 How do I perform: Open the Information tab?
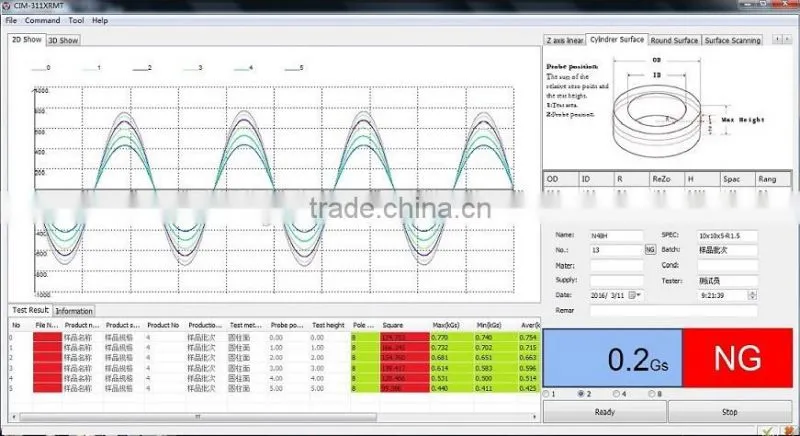[x=74, y=311]
